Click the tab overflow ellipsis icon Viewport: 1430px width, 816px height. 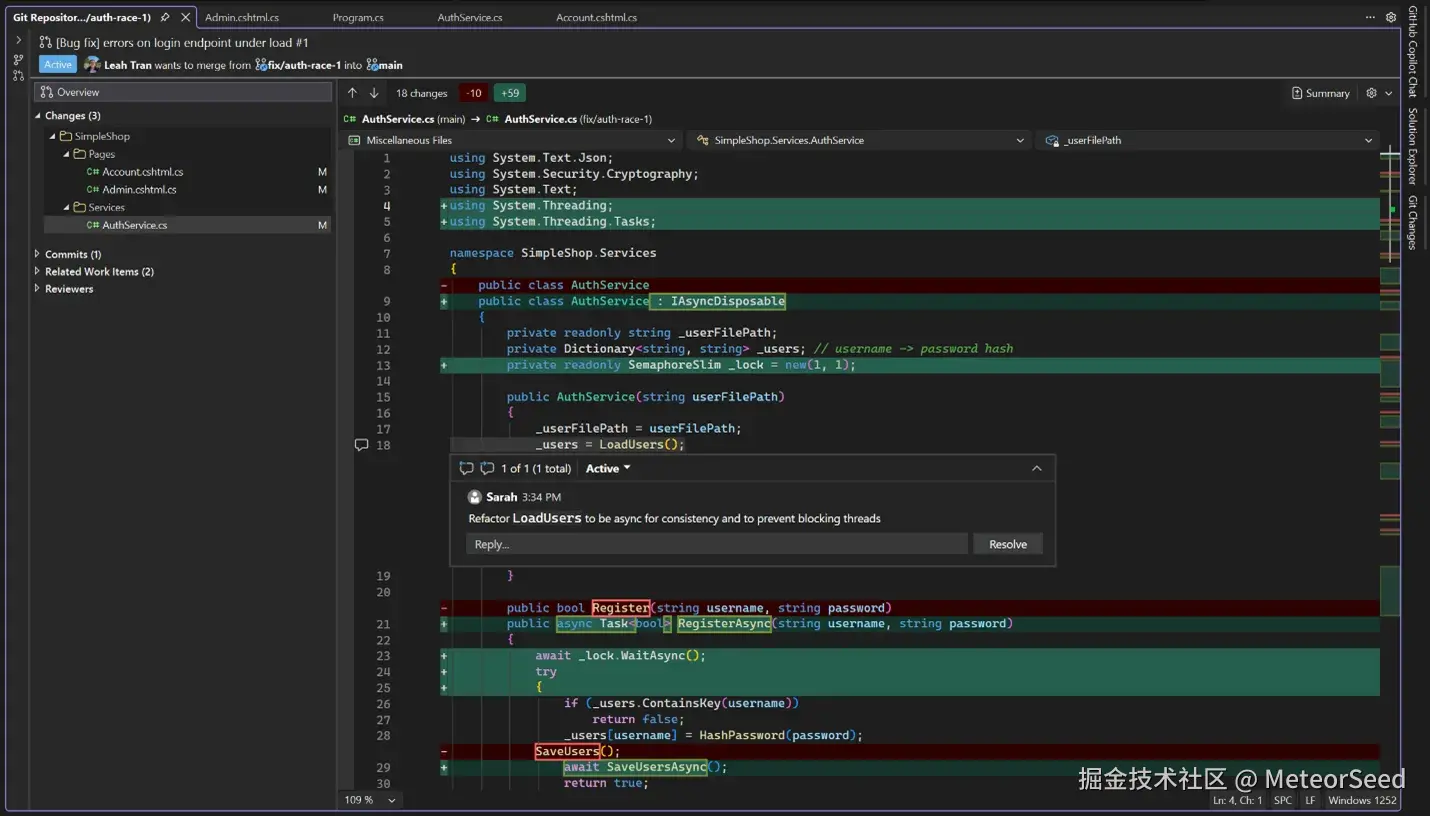[x=1370, y=17]
